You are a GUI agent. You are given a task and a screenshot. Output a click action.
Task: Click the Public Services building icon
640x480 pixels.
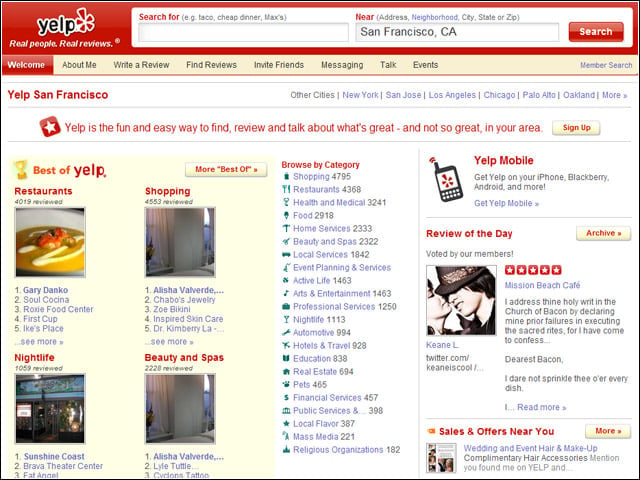[286, 411]
